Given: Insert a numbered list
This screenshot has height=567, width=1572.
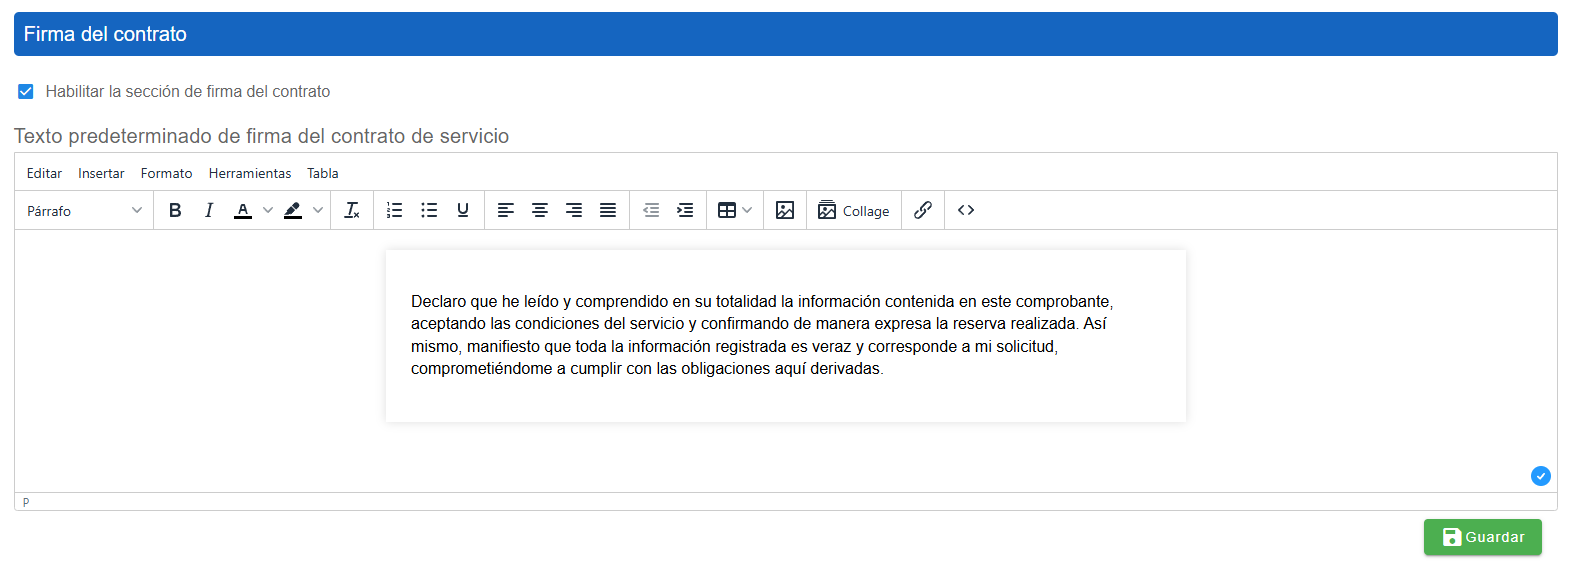Looking at the screenshot, I should coord(395,210).
